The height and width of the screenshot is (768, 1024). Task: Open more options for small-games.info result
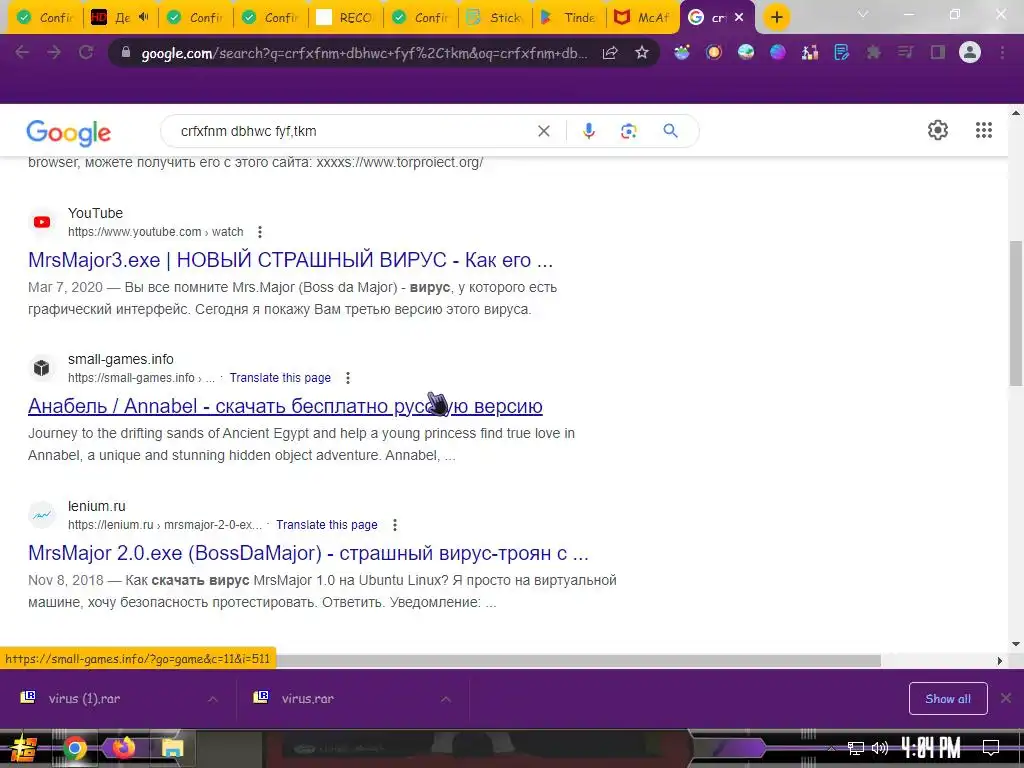(348, 378)
